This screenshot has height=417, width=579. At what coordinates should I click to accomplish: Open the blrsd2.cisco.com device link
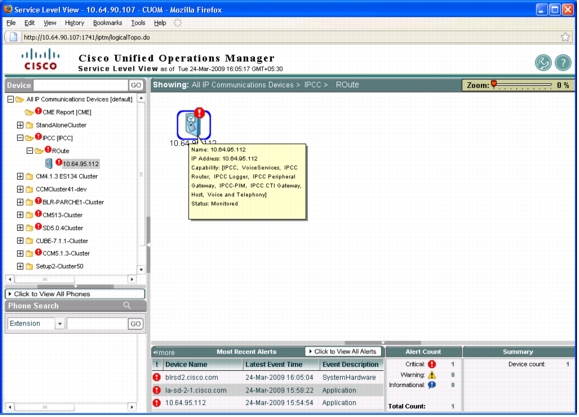click(192, 377)
